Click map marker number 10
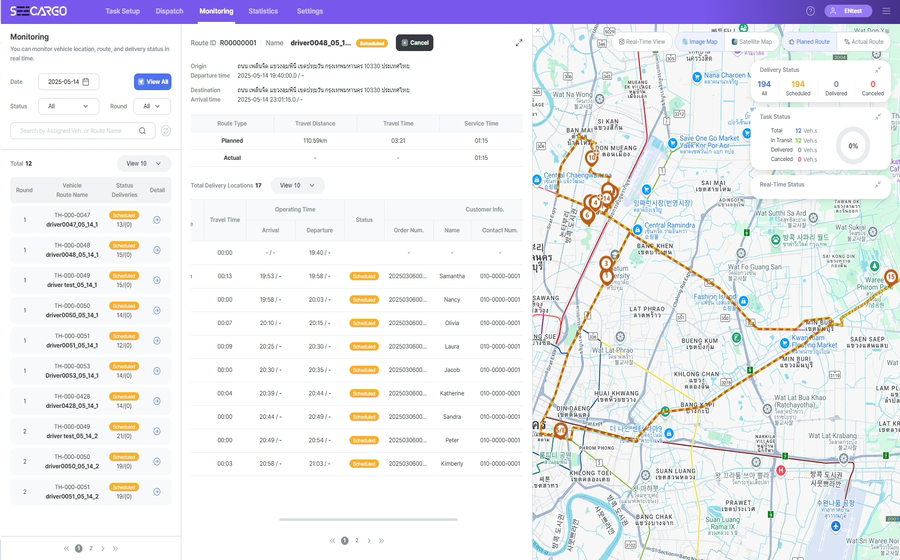Image resolution: width=900 pixels, height=560 pixels. coord(592,158)
